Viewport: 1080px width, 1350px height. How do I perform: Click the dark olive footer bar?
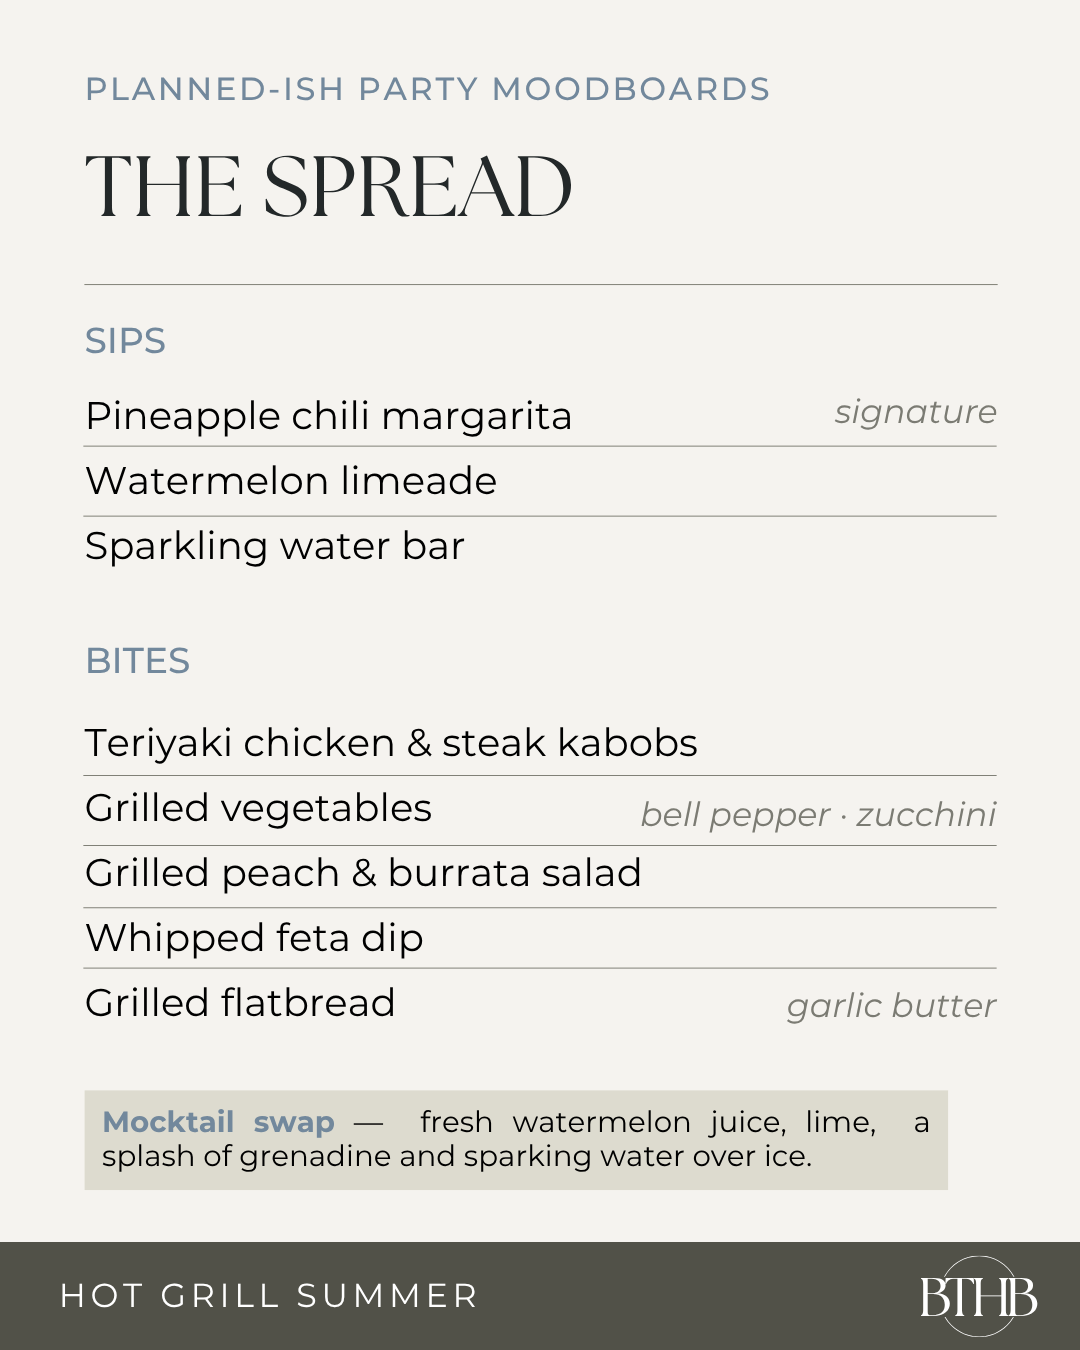(540, 1296)
